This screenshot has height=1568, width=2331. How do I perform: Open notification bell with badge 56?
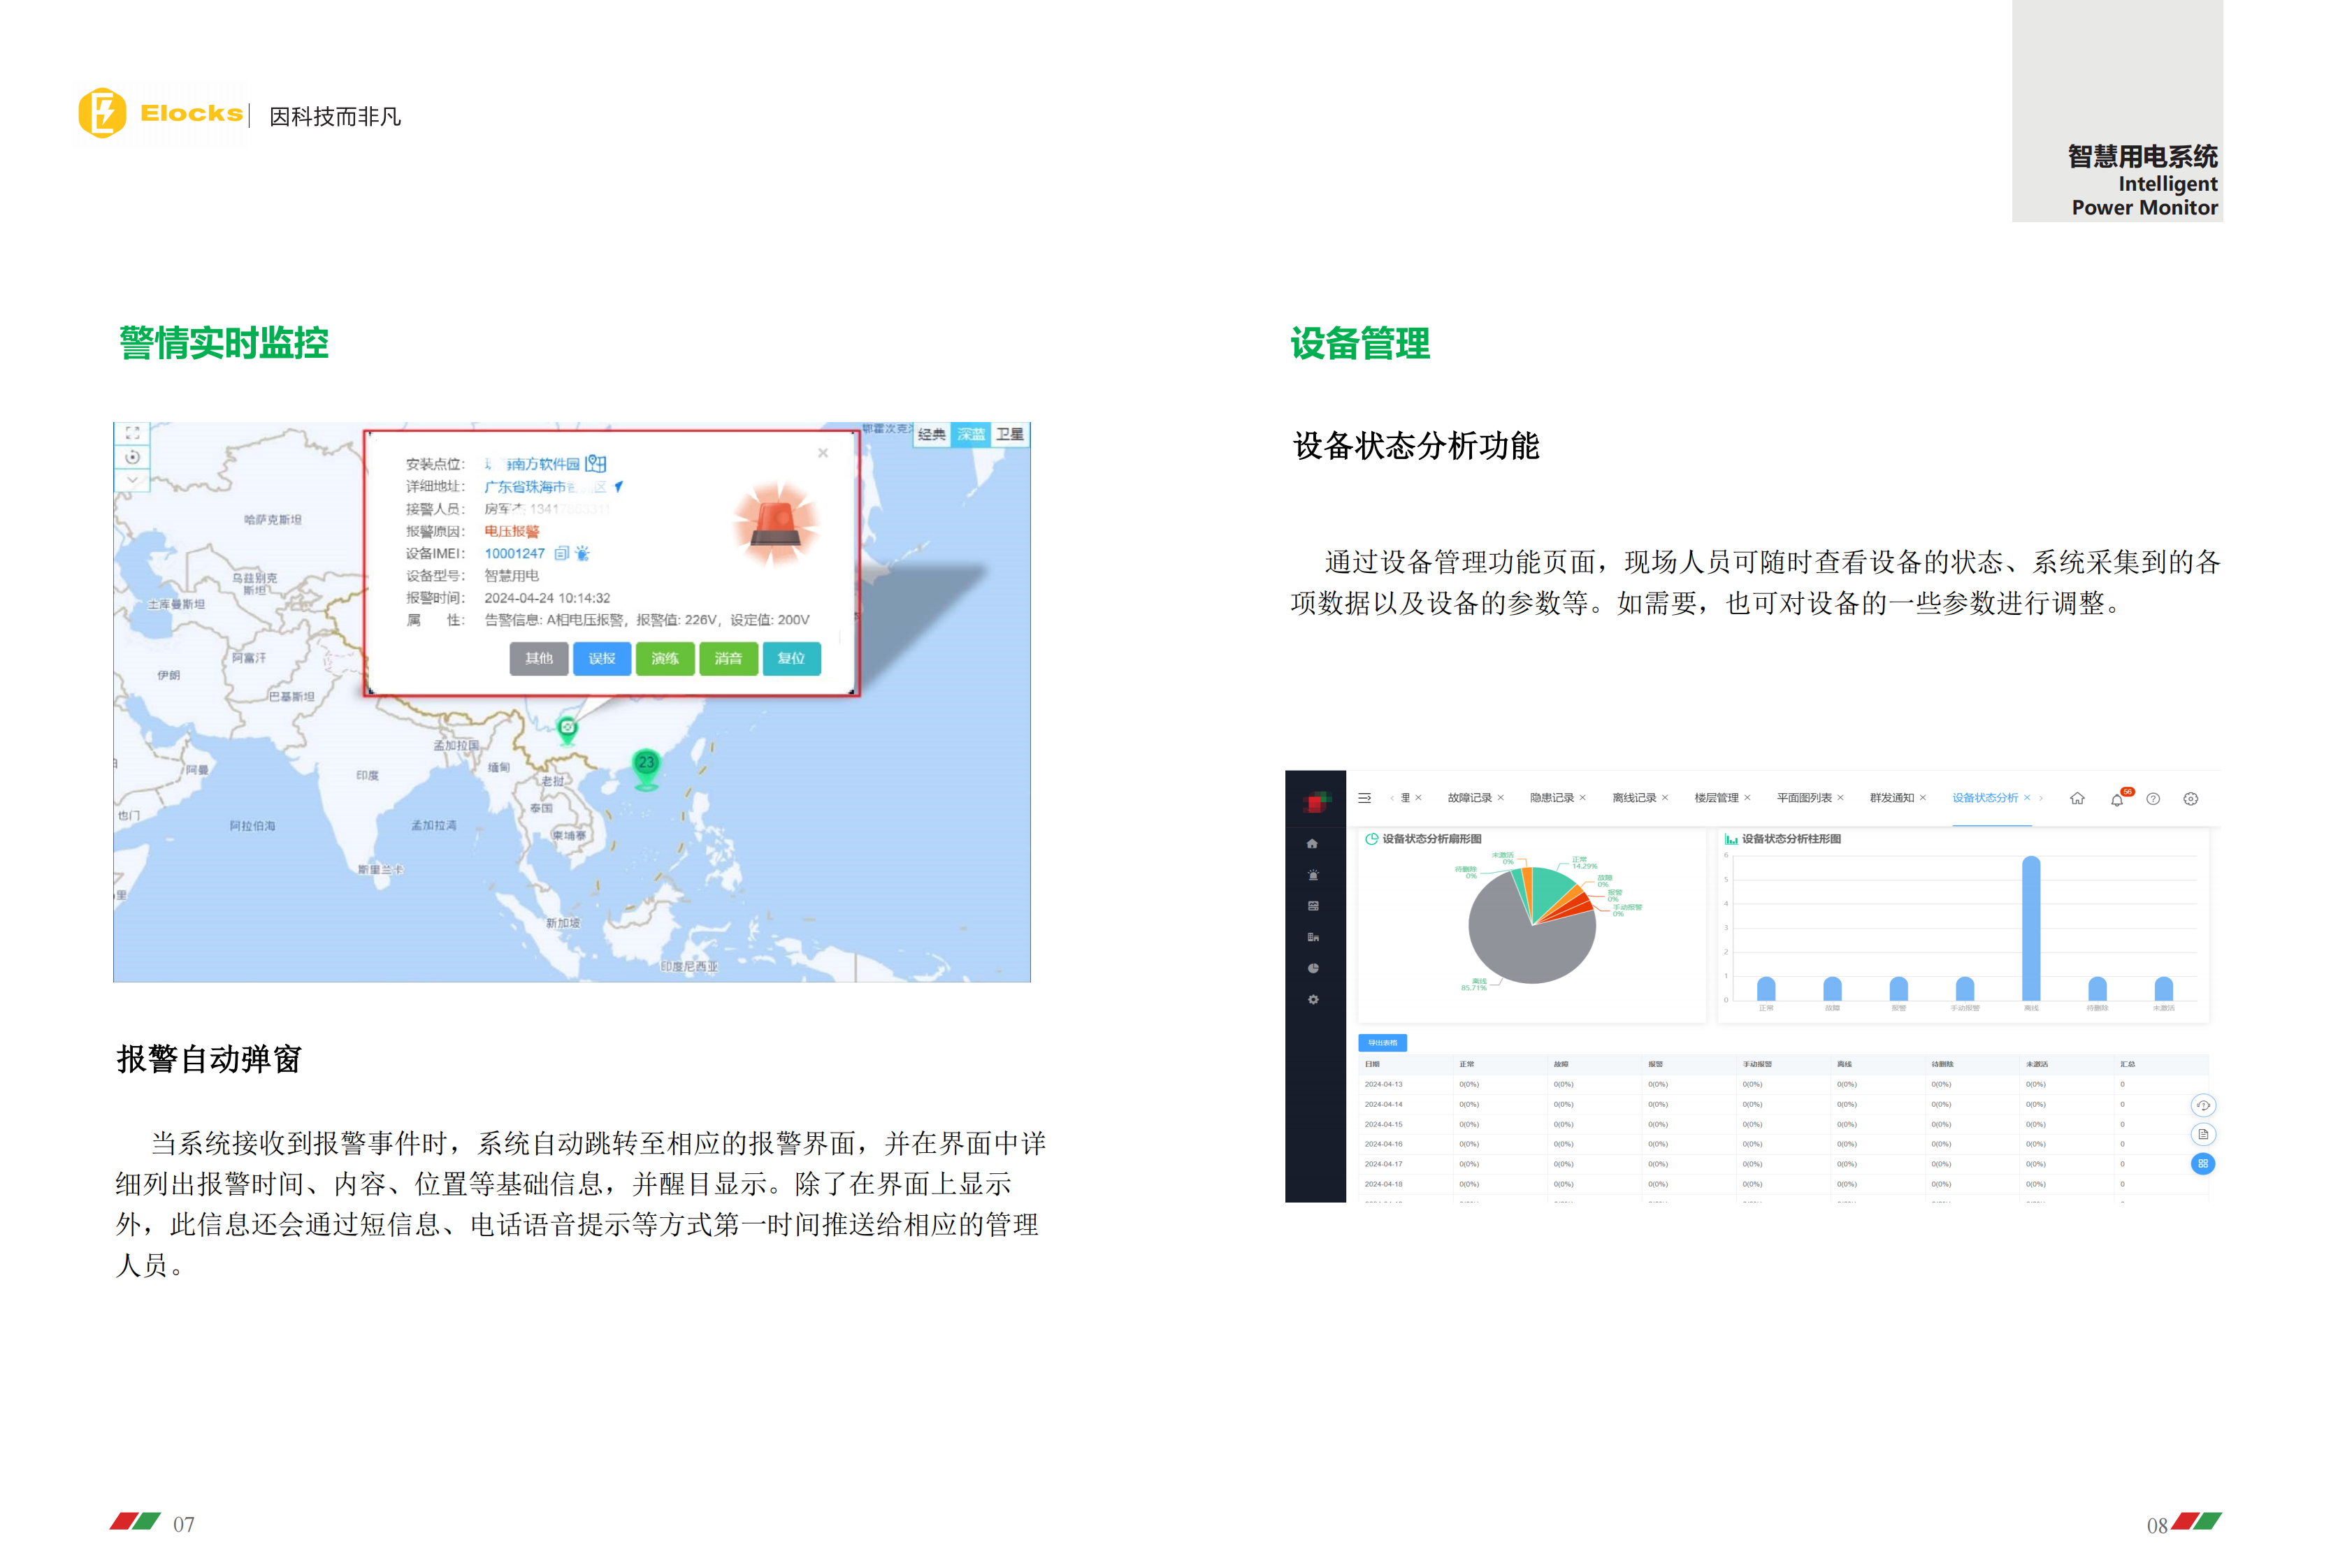(2116, 799)
